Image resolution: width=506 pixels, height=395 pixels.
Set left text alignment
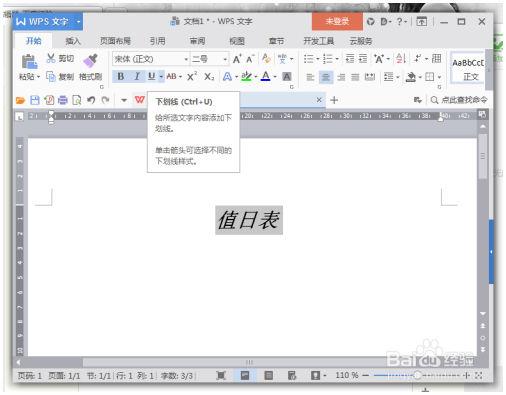(310, 77)
